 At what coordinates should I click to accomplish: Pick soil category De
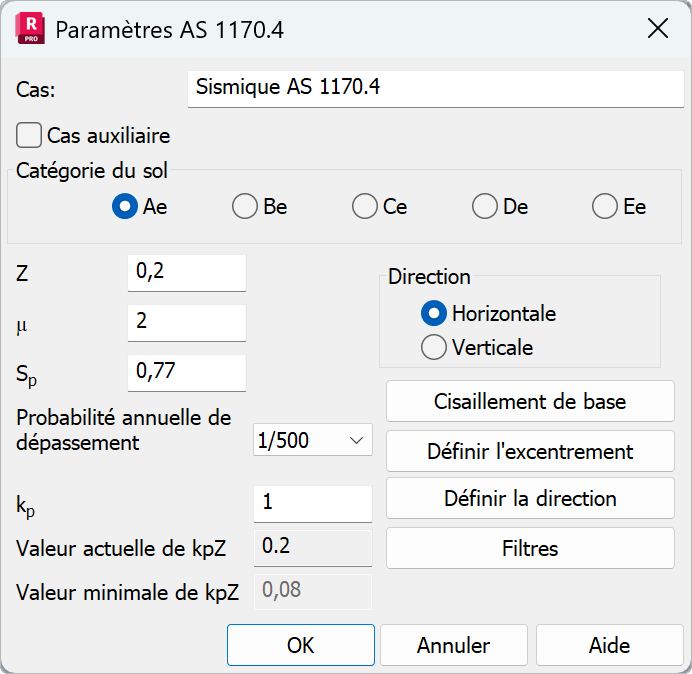(485, 207)
